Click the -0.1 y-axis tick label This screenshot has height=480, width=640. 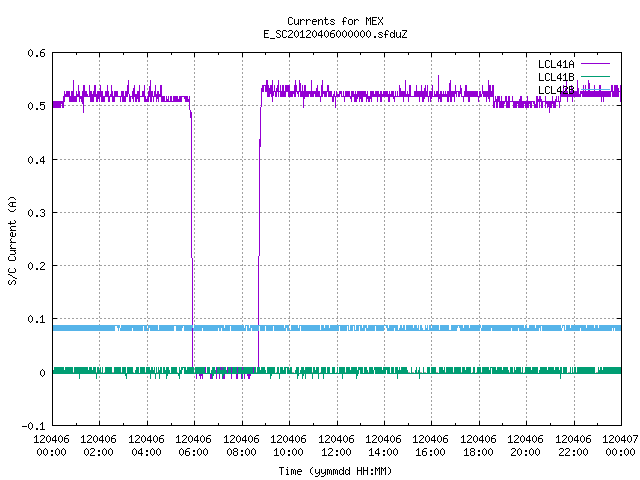point(33,426)
